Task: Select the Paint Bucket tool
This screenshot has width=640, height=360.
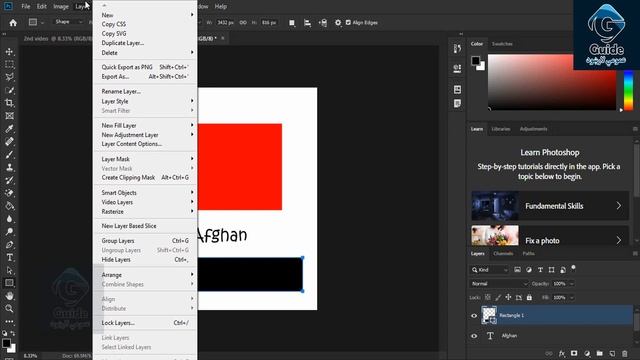Action: pos(9,206)
